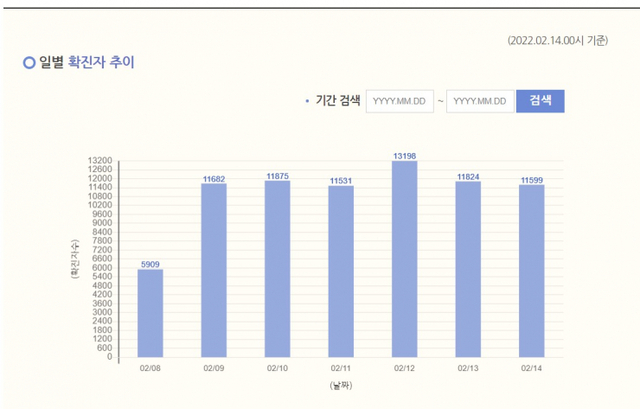Select the tallest bar for 02/12
The width and height of the screenshot is (640, 409).
[405, 259]
